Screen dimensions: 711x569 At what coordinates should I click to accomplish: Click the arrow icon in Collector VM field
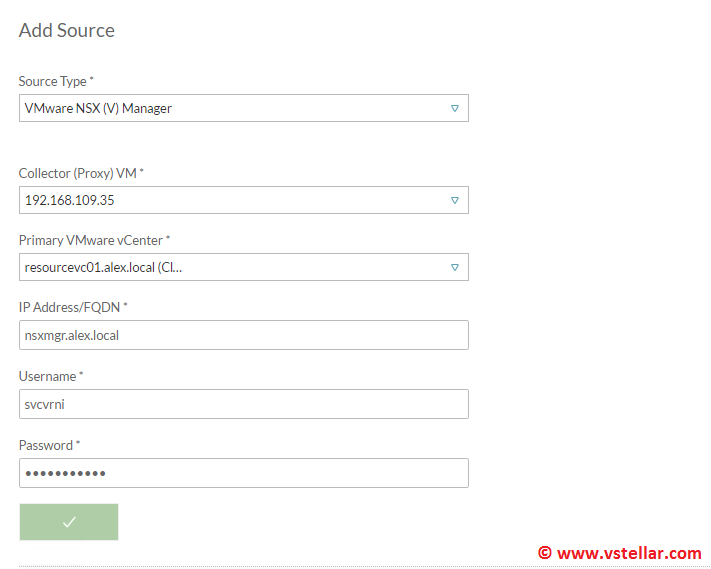pyautogui.click(x=454, y=200)
